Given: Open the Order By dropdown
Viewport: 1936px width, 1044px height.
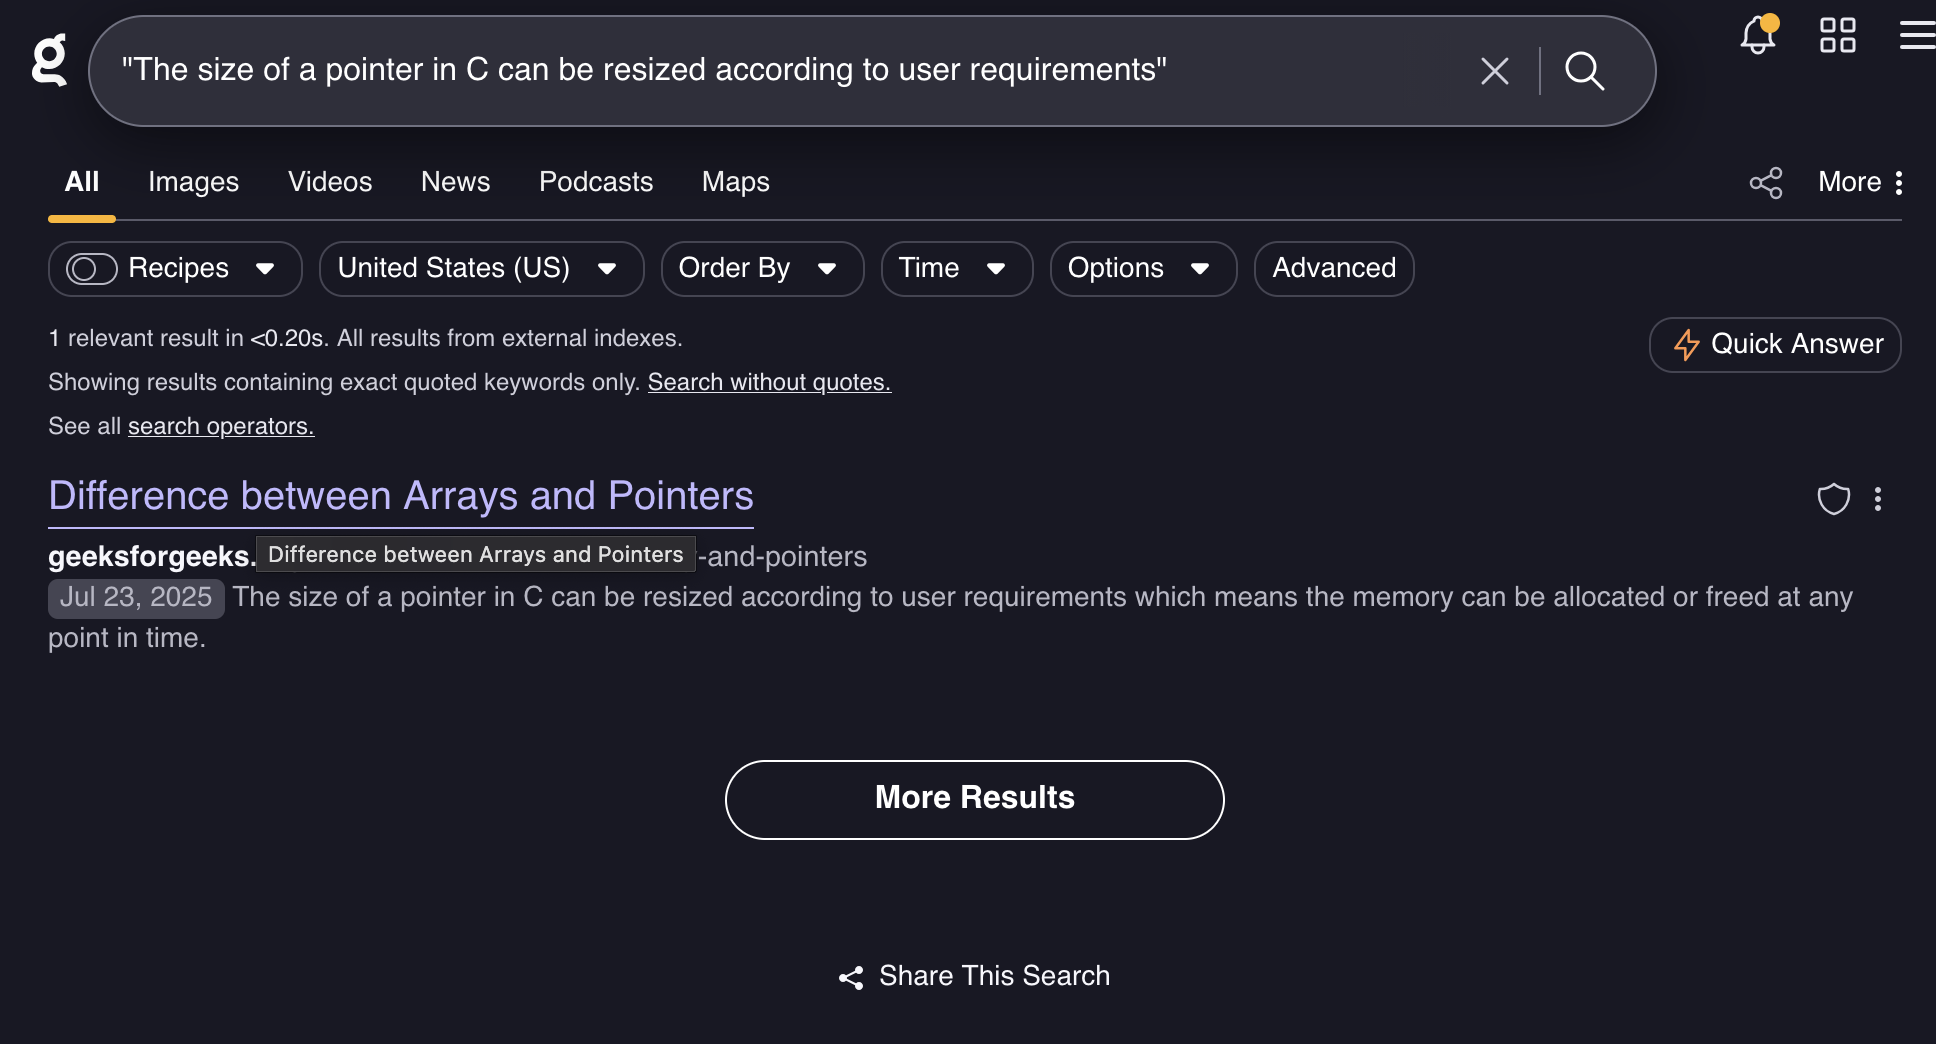Looking at the screenshot, I should (x=762, y=269).
